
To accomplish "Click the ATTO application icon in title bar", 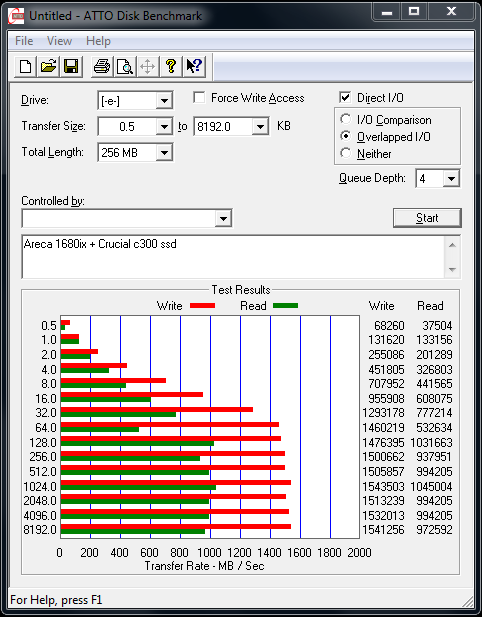I will 17,16.
